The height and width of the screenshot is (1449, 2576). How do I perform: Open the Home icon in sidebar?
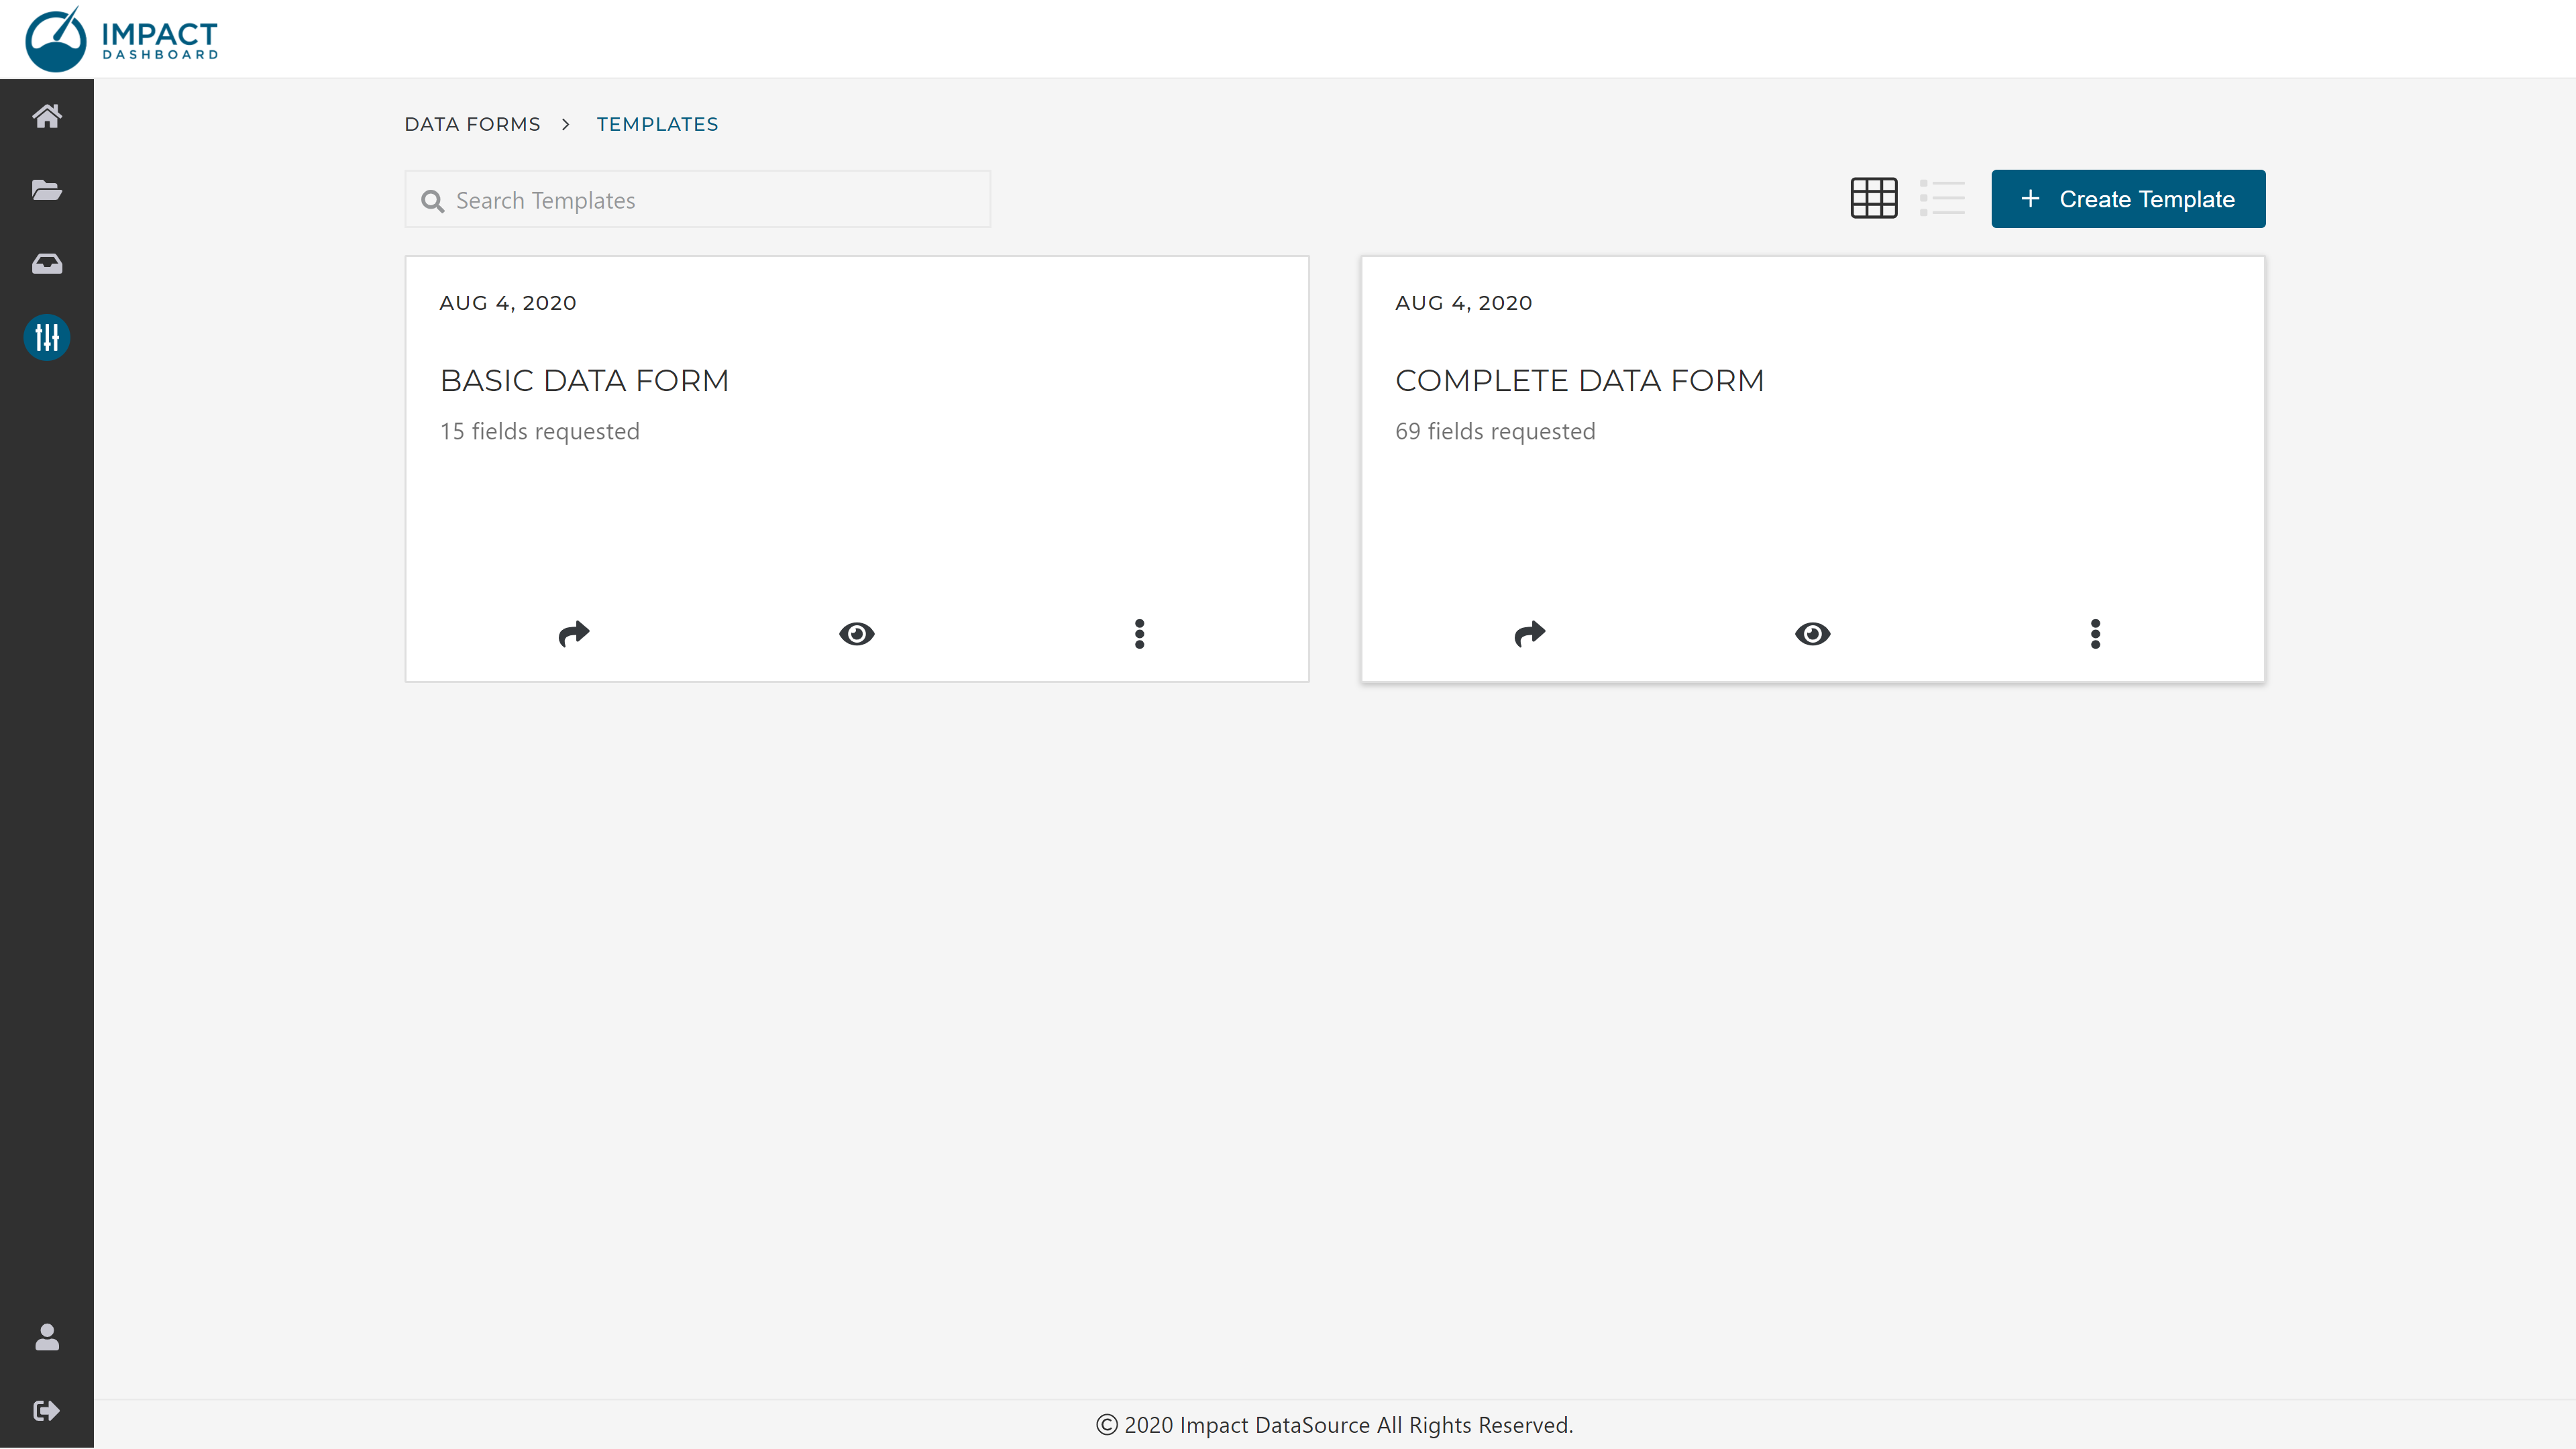point(47,116)
